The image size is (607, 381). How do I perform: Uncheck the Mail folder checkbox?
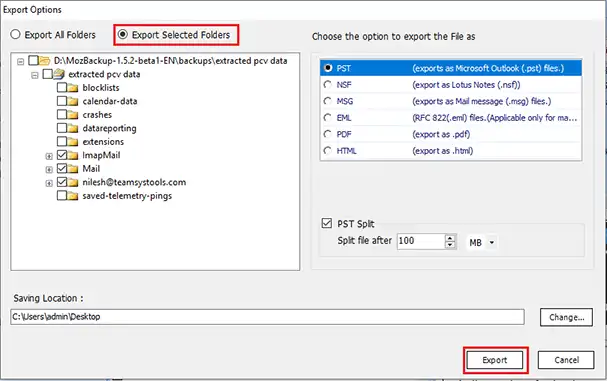tap(62, 168)
